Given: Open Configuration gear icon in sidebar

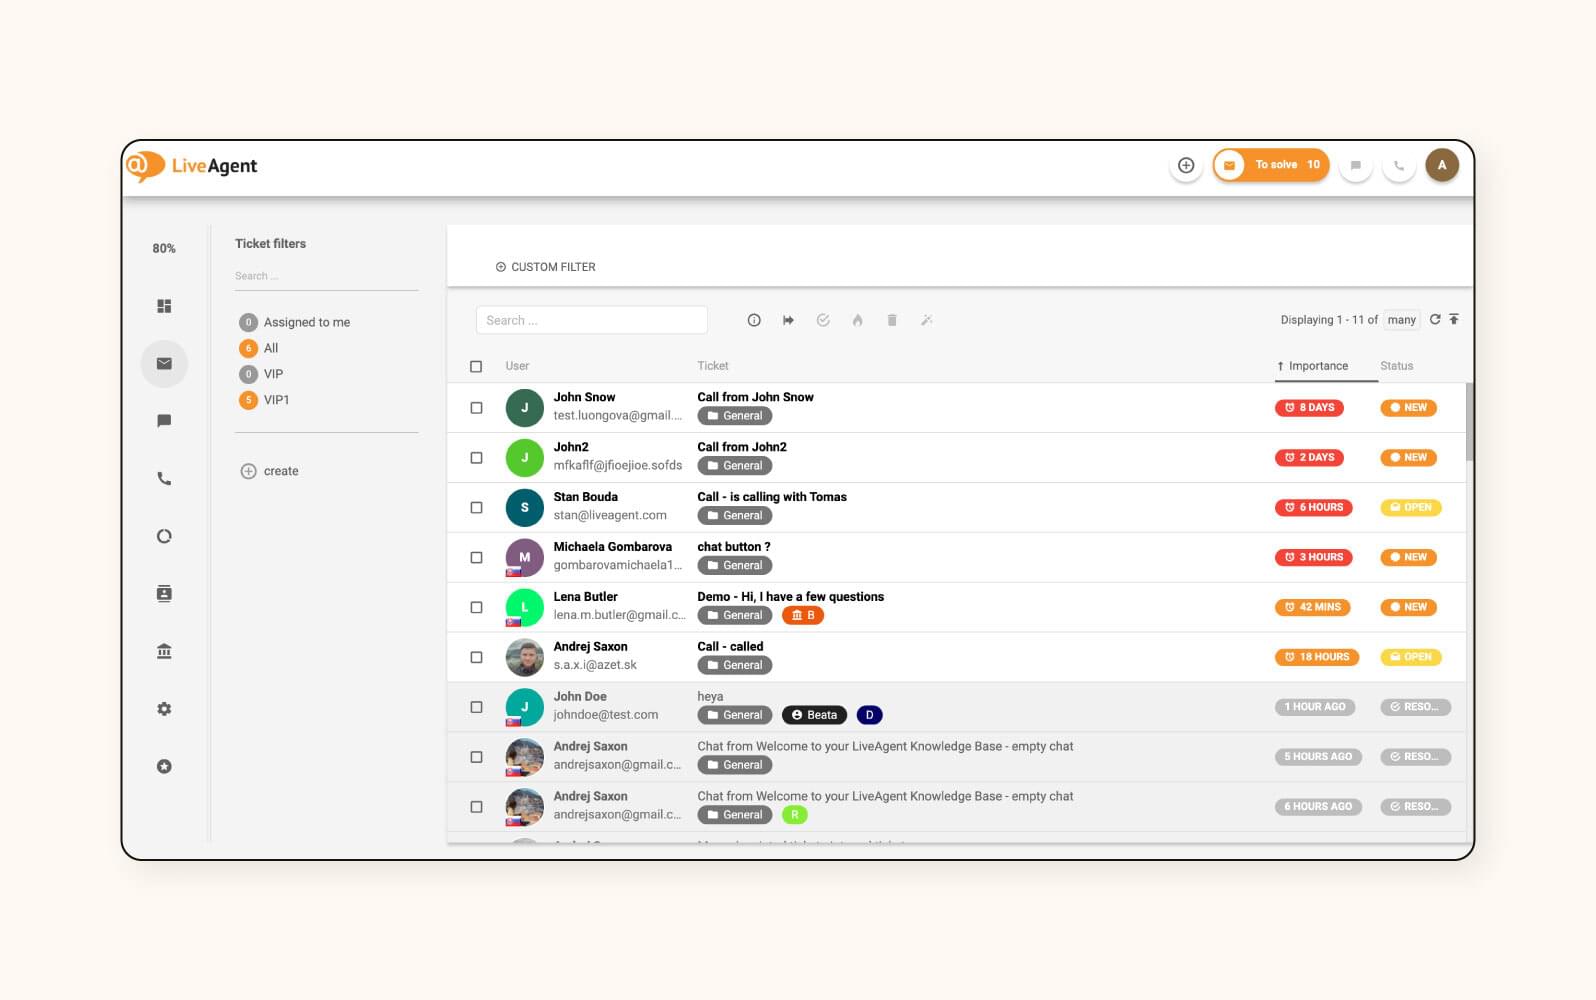Looking at the screenshot, I should [x=164, y=709].
